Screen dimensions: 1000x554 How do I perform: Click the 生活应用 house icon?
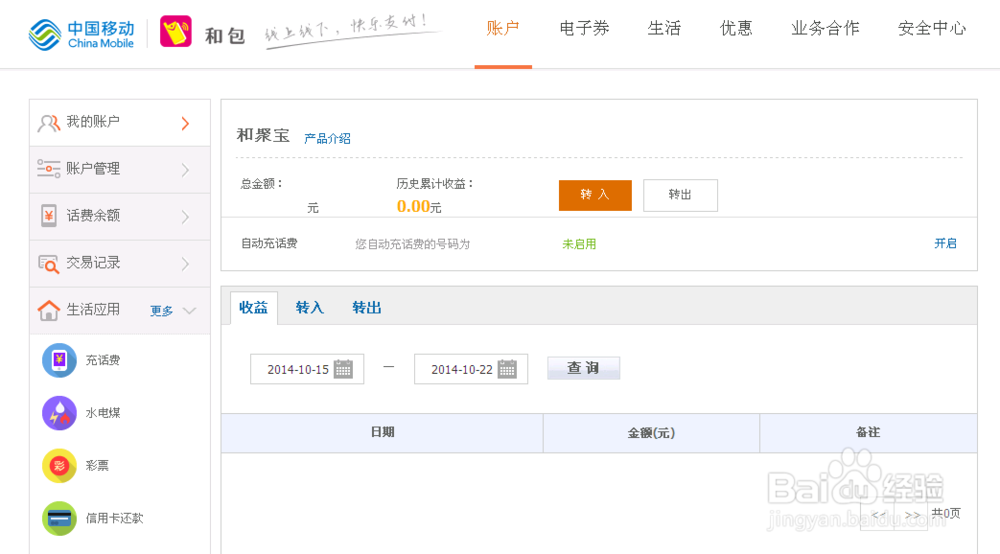[x=48, y=310]
